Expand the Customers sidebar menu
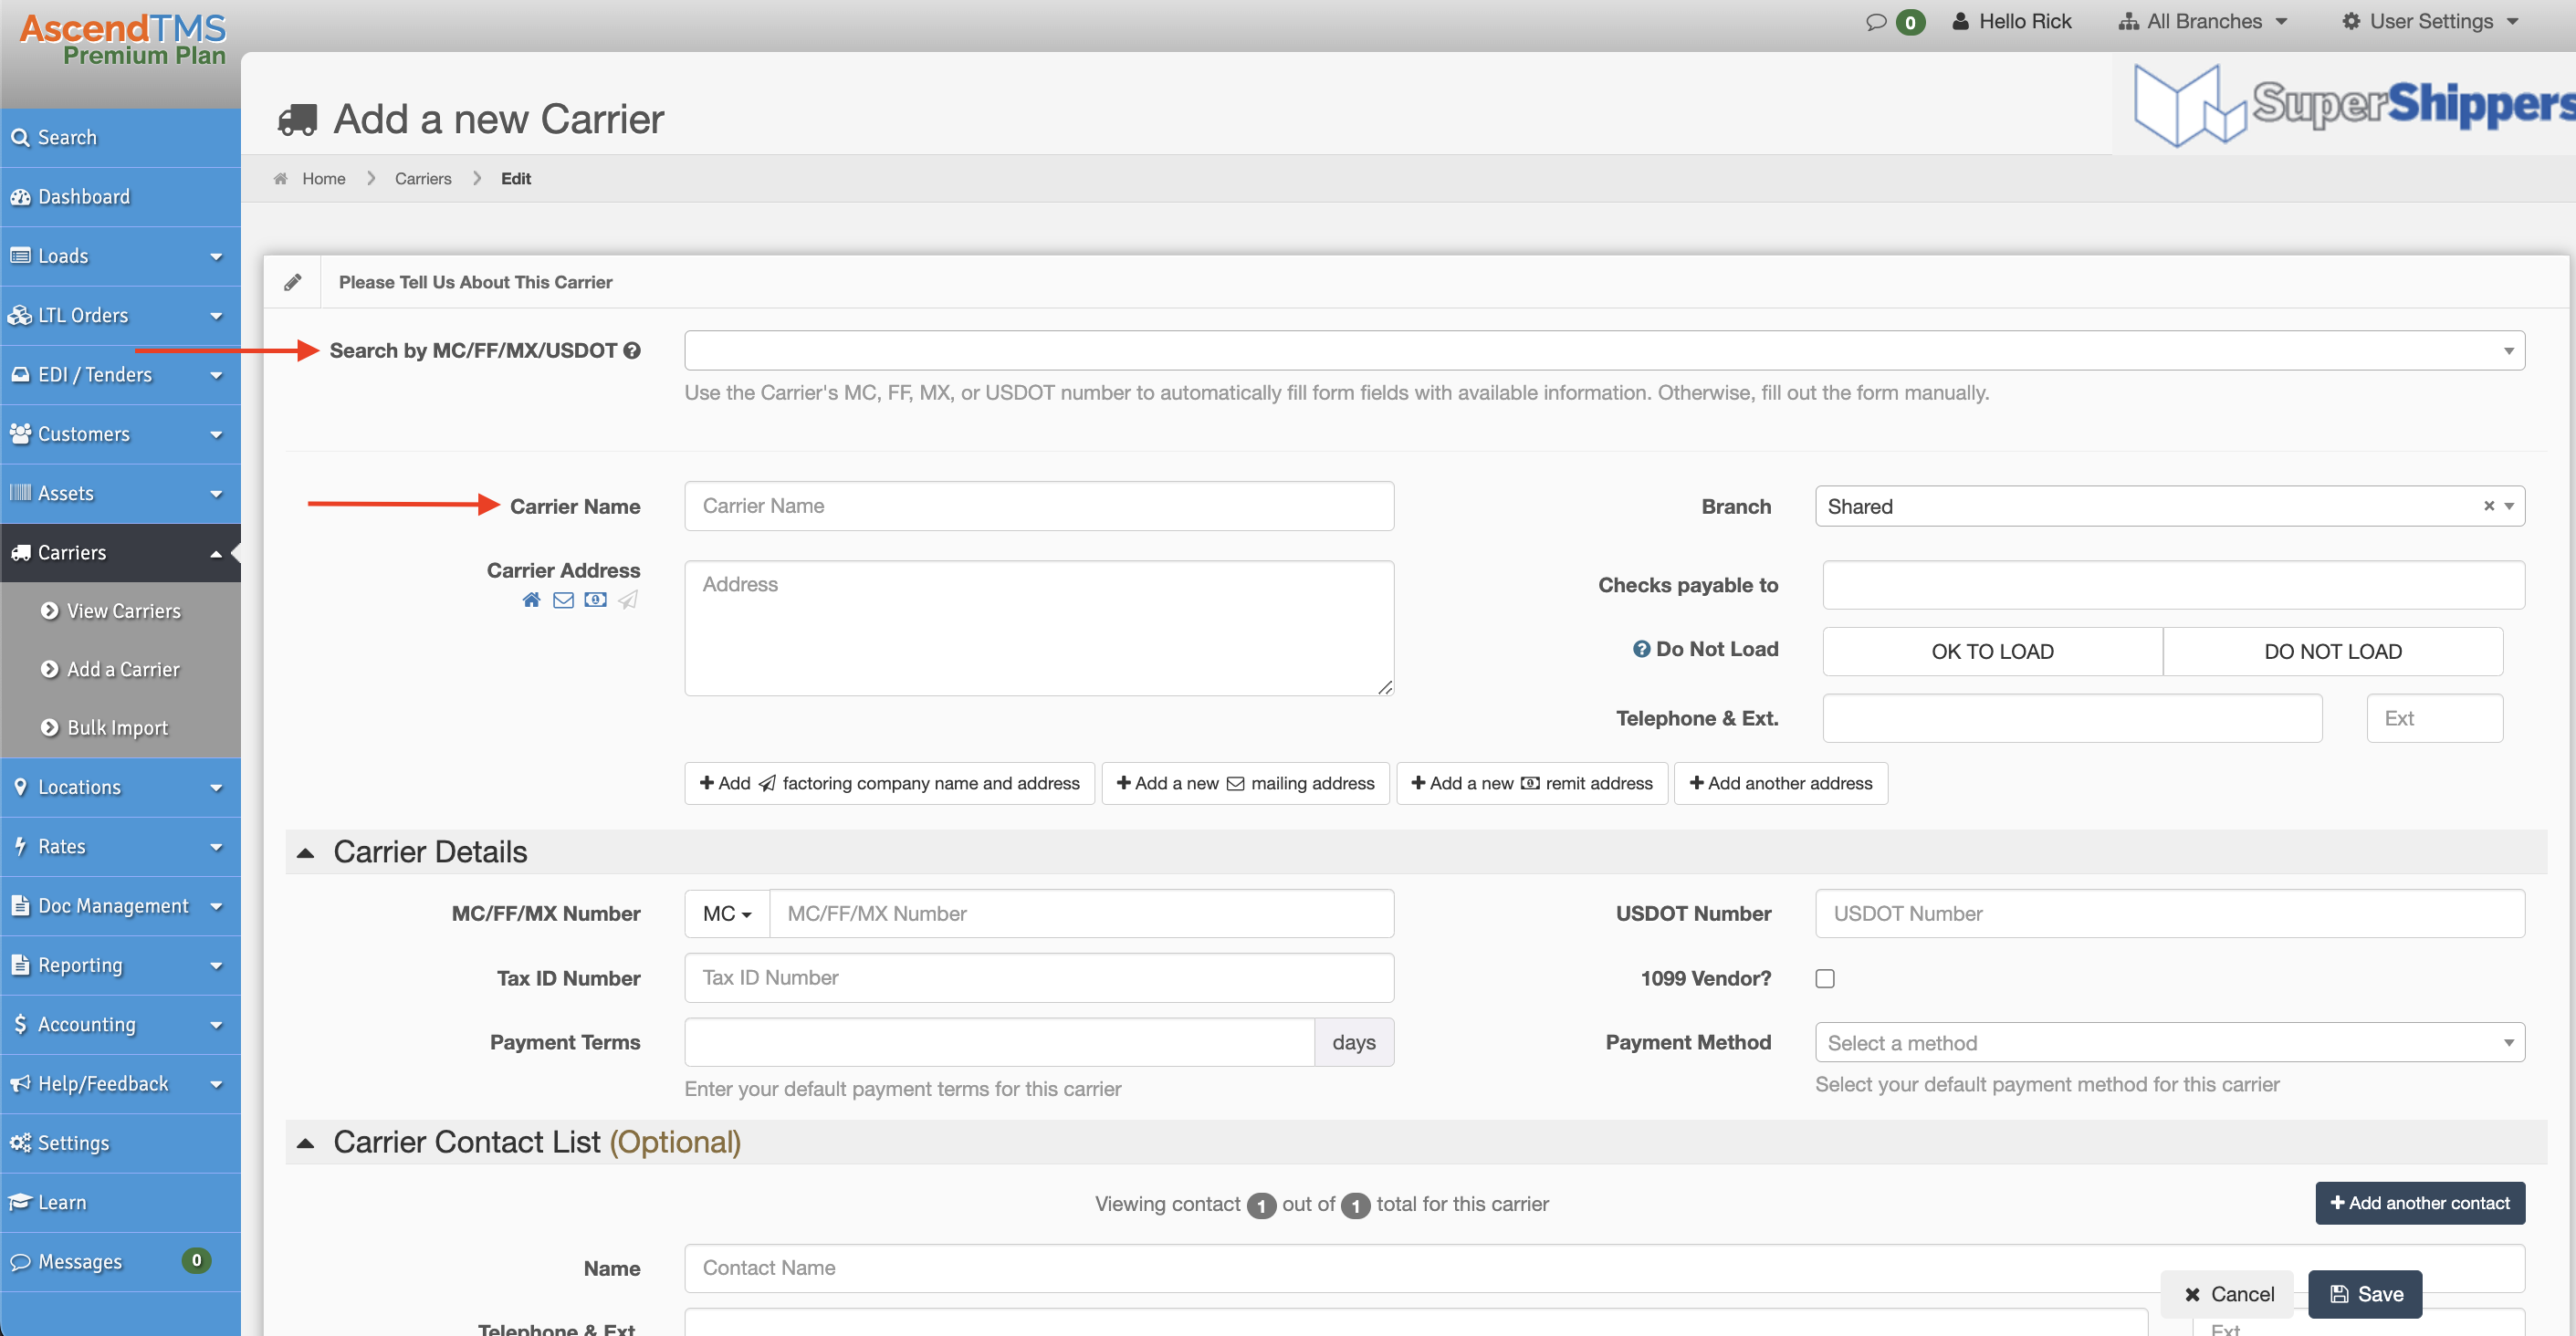The image size is (2576, 1336). coord(120,434)
